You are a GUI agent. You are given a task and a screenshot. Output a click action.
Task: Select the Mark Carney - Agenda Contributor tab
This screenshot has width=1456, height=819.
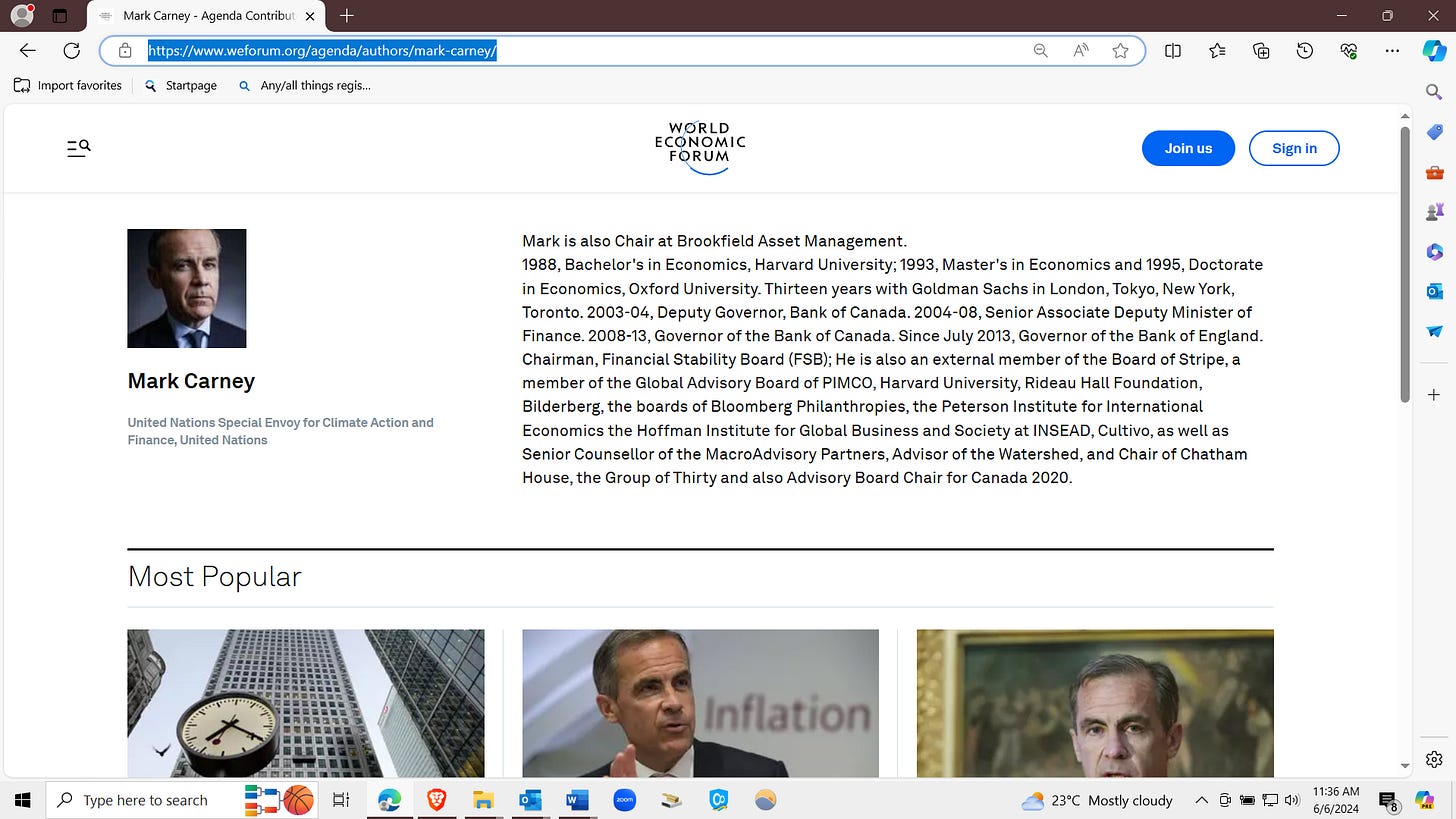pyautogui.click(x=206, y=16)
